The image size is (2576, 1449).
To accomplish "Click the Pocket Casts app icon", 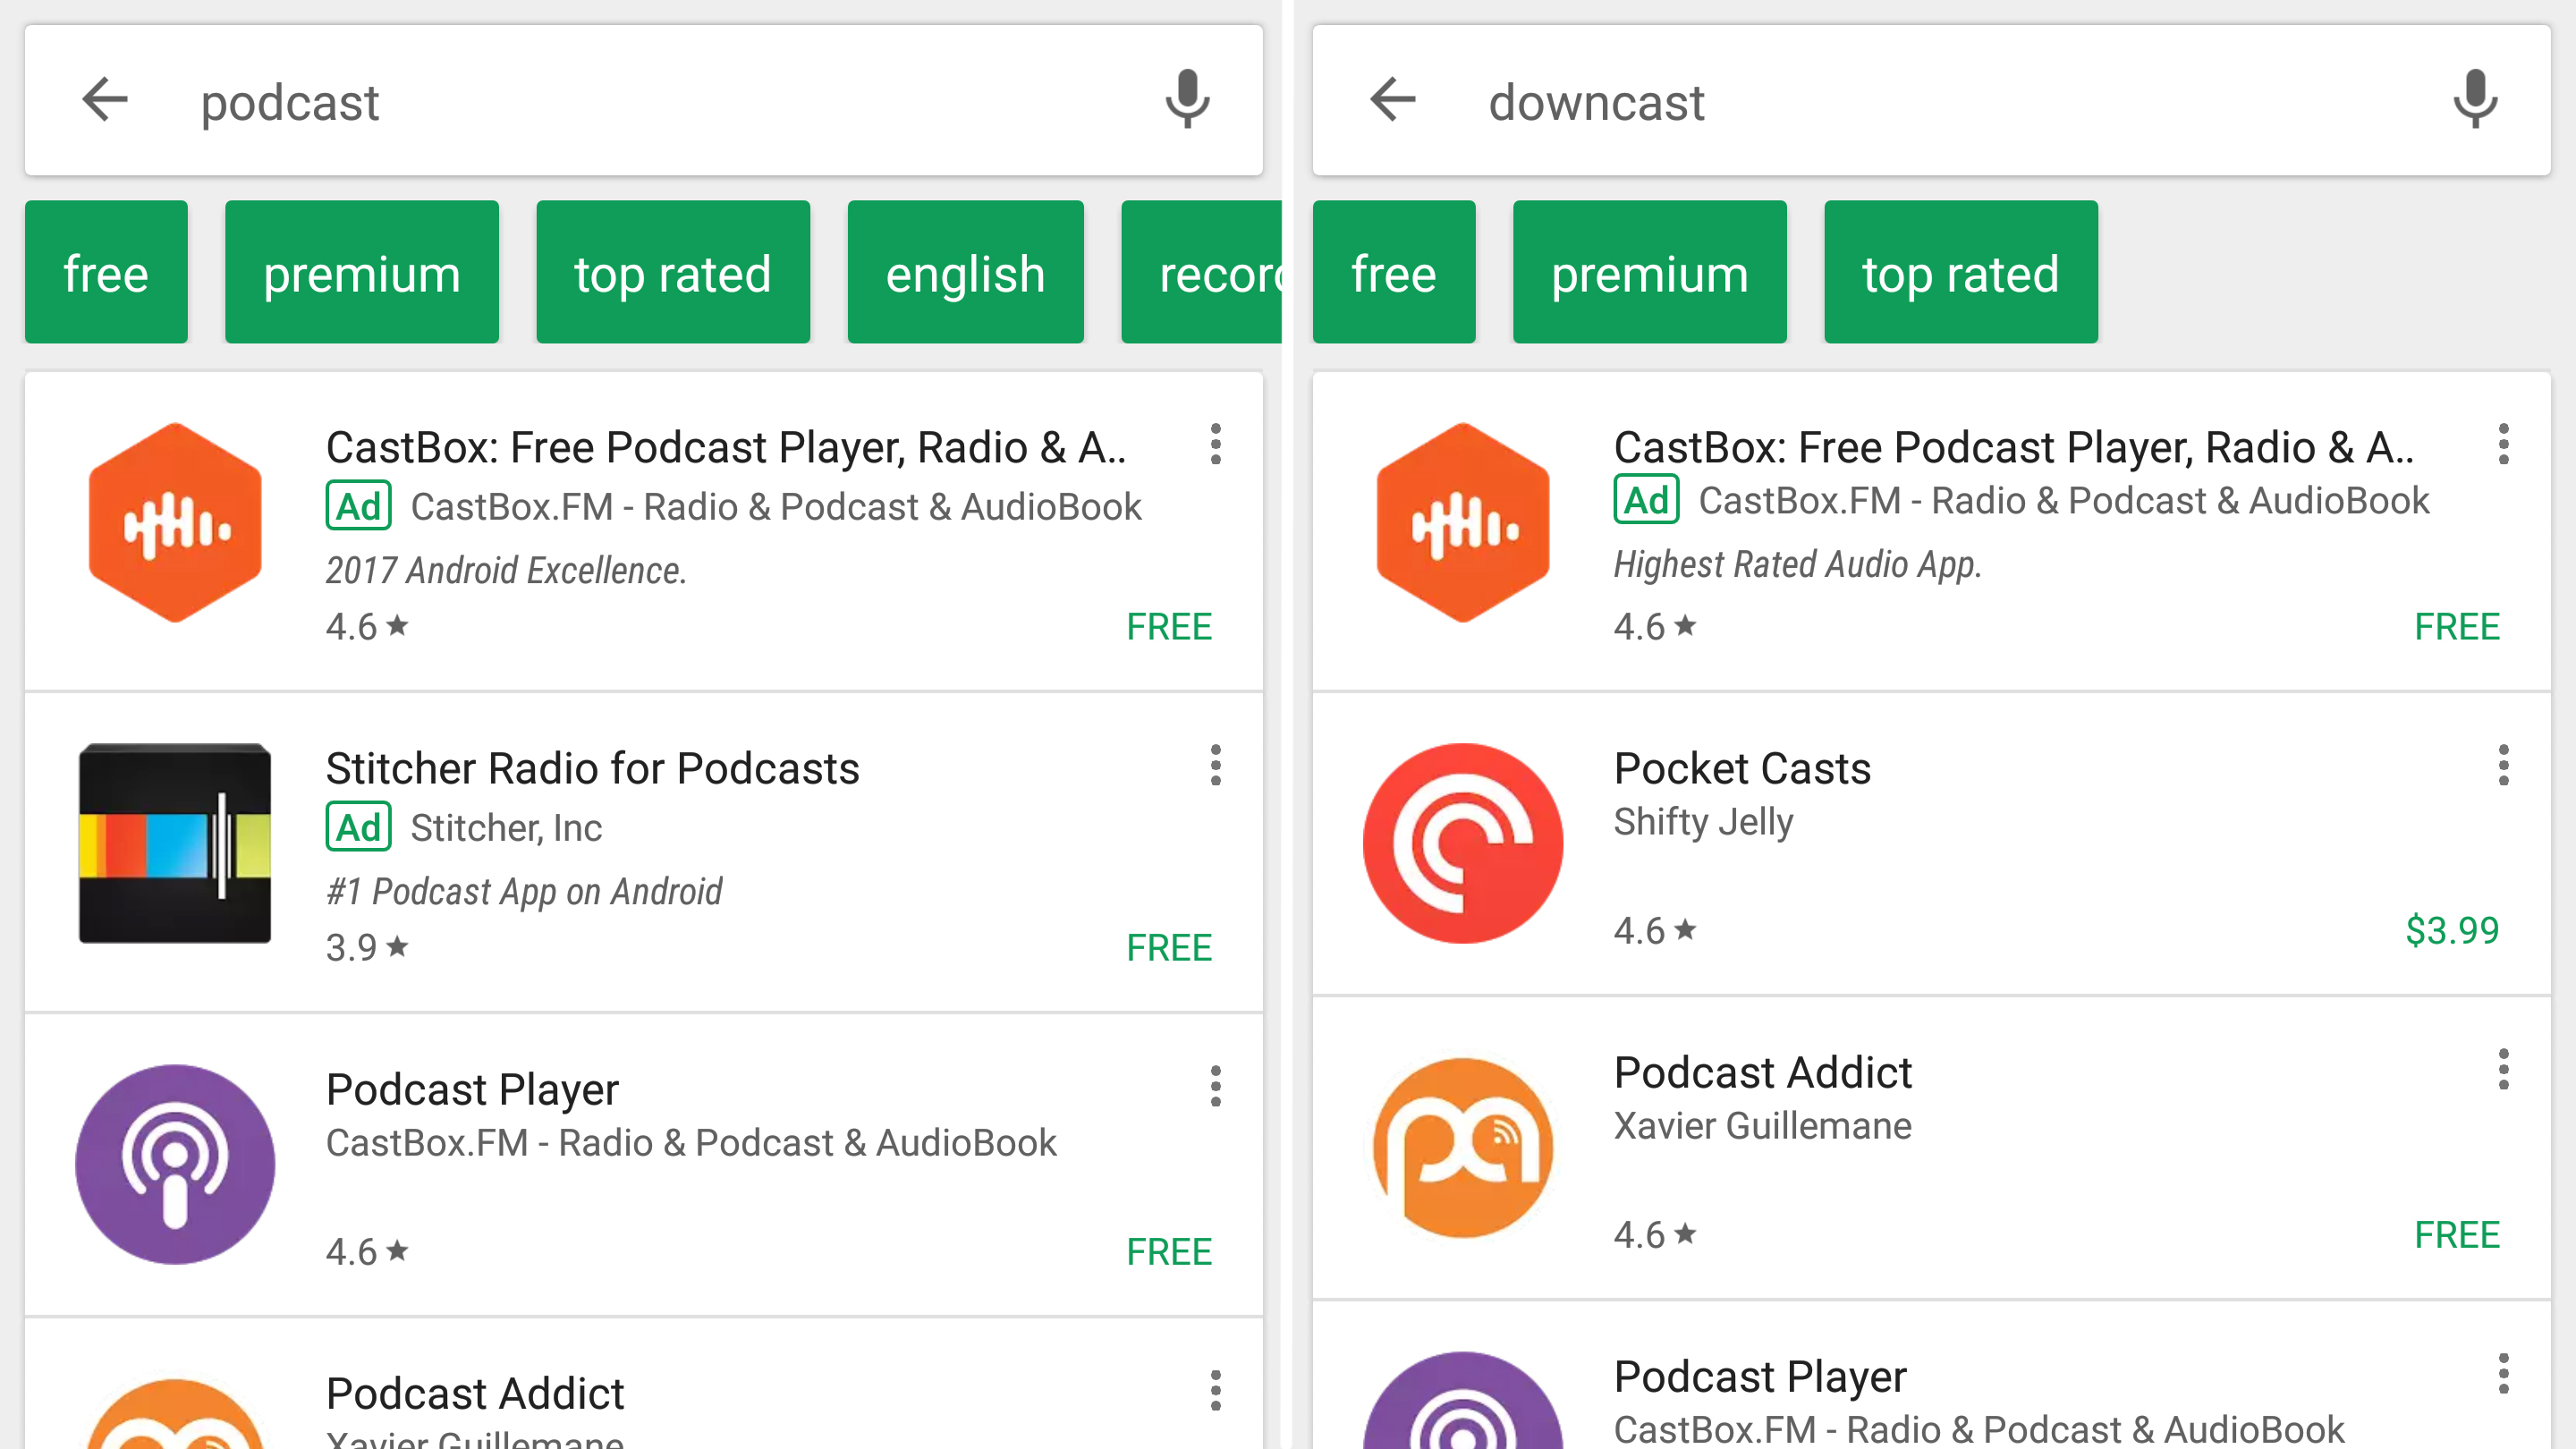I will (x=1463, y=844).
